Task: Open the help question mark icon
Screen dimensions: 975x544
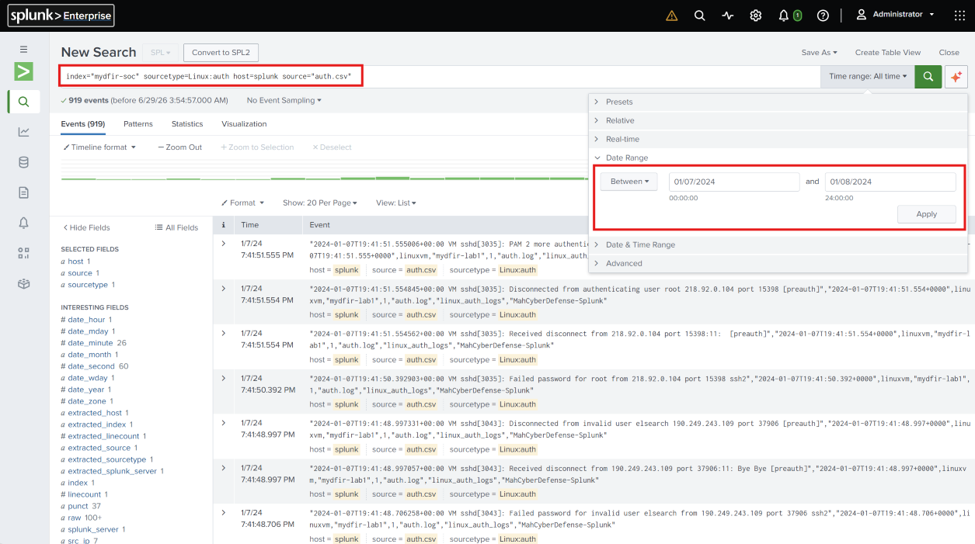Action: point(823,16)
